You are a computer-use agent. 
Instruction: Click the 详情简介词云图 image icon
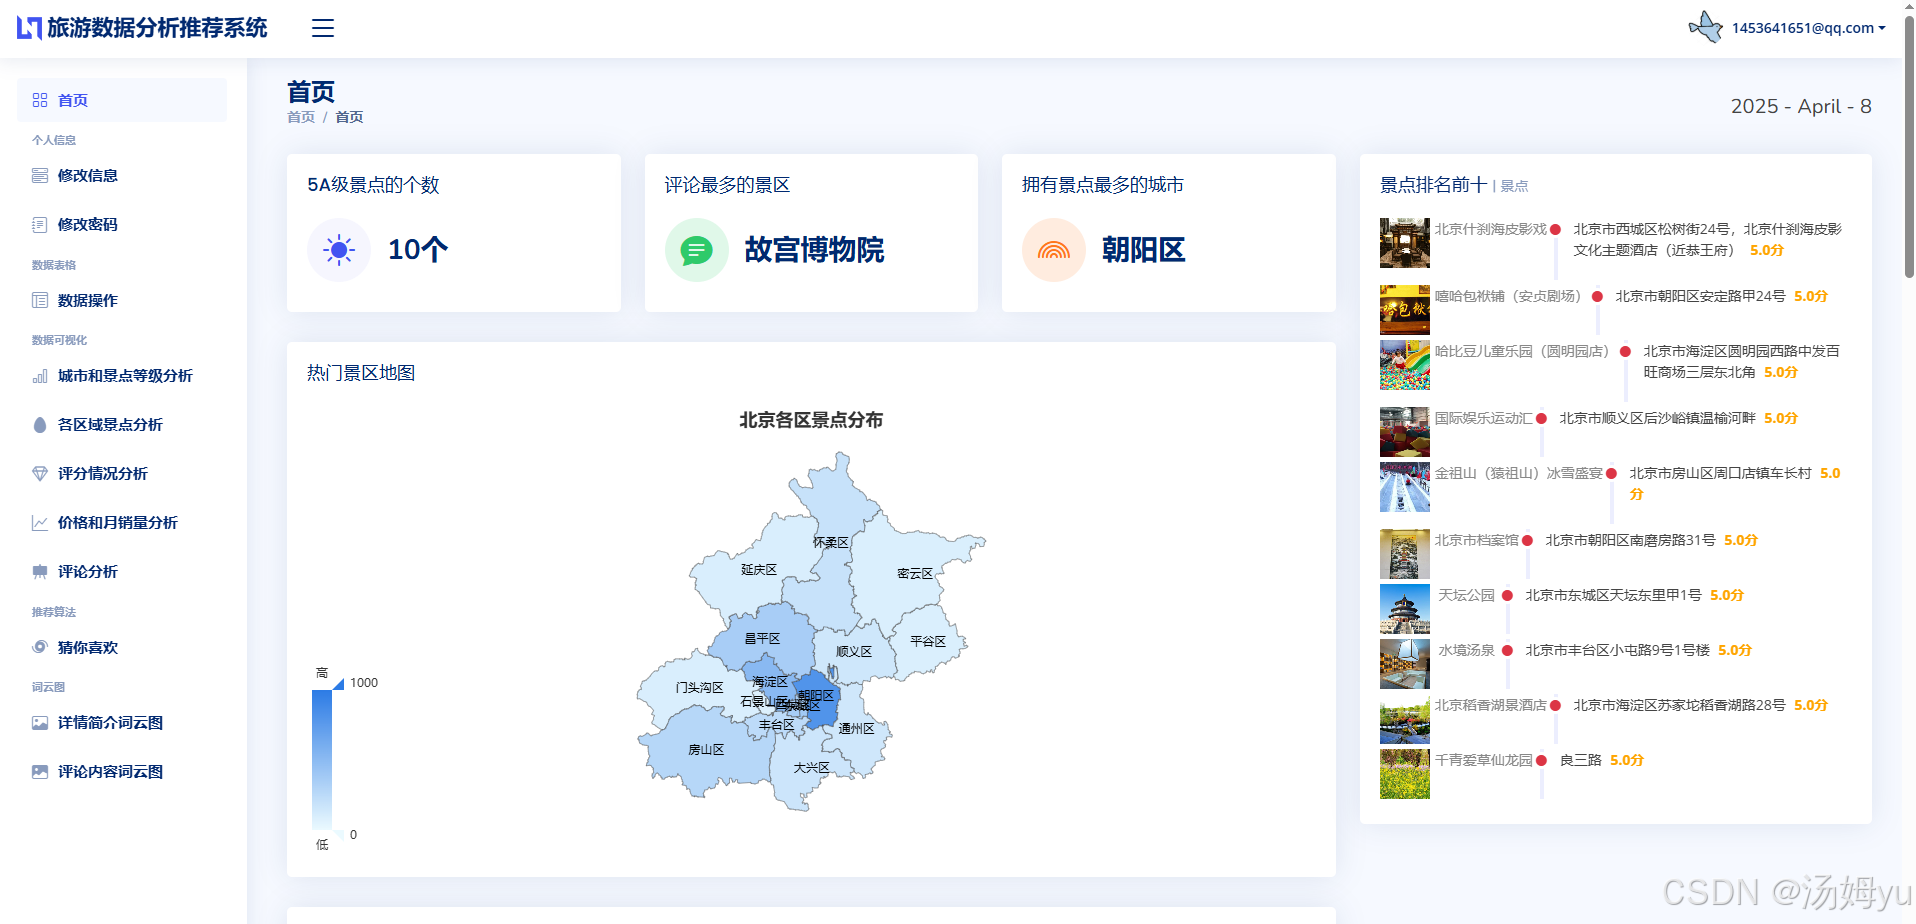(40, 722)
